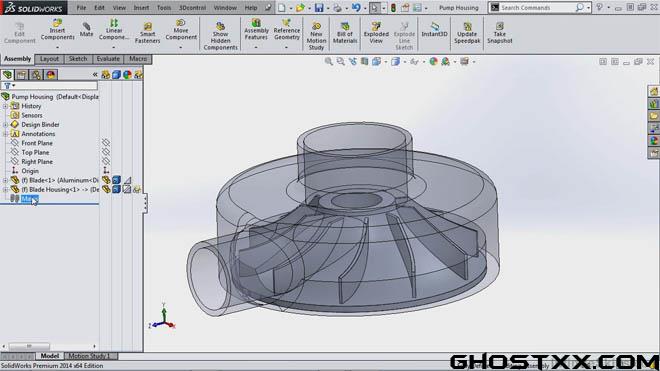The width and height of the screenshot is (660, 371).
Task: Start a New Motion Study
Action: (x=316, y=36)
